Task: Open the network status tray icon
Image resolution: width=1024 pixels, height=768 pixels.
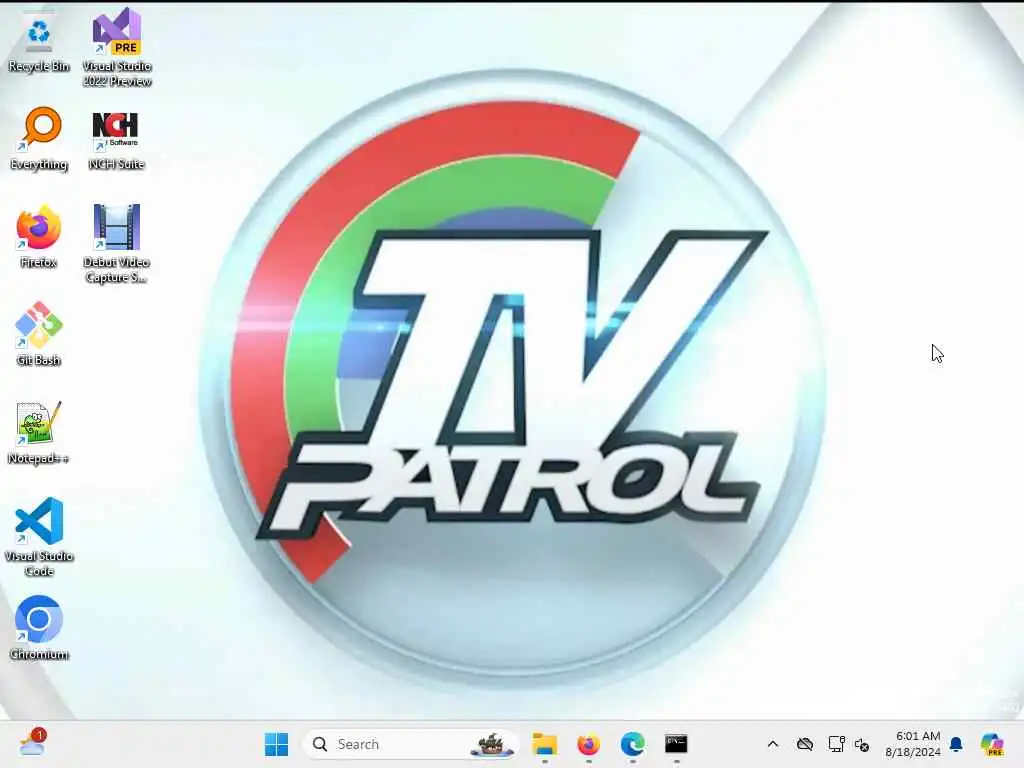Action: (x=836, y=744)
